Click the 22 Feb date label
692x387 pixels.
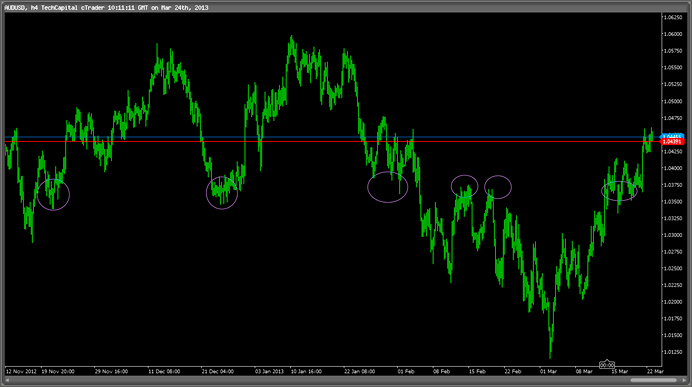pyautogui.click(x=513, y=372)
